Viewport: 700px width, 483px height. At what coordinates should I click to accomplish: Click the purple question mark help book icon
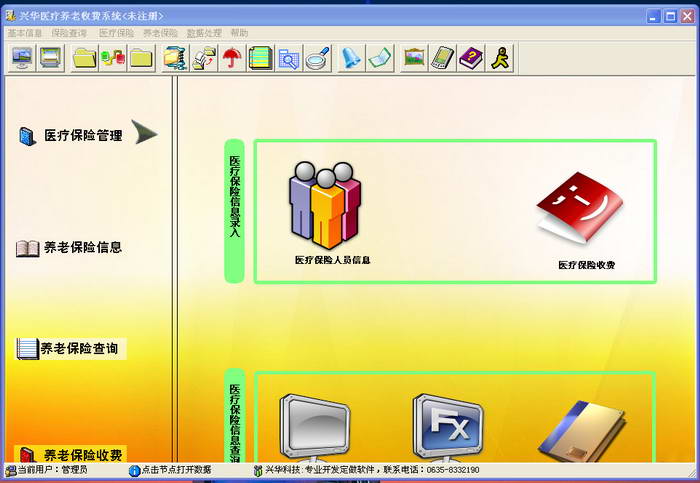click(x=470, y=58)
